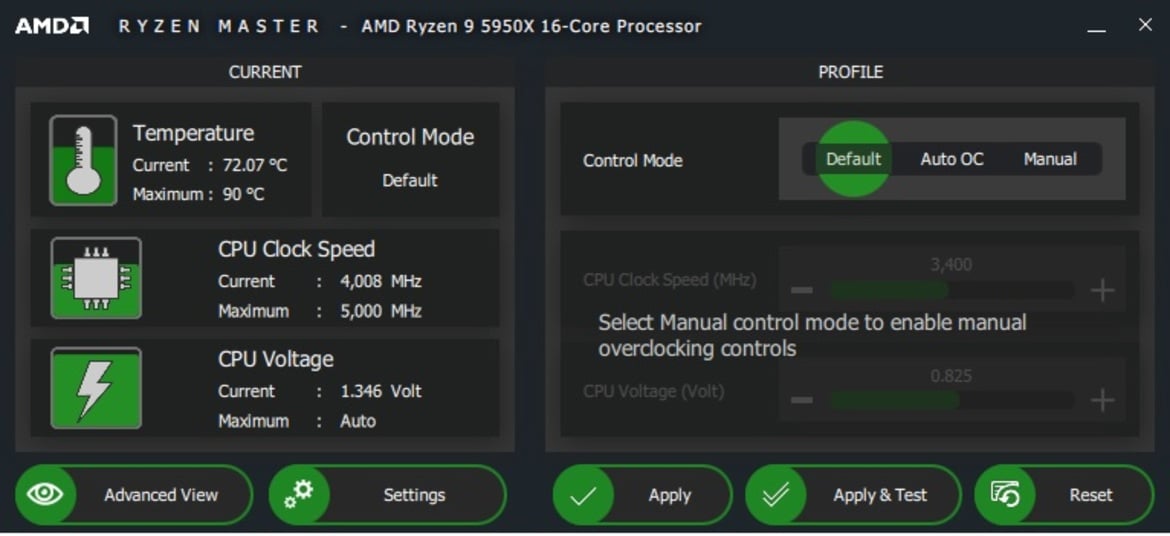
Task: Increase CPU Clock Speed with plus
Action: pyautogui.click(x=1102, y=290)
